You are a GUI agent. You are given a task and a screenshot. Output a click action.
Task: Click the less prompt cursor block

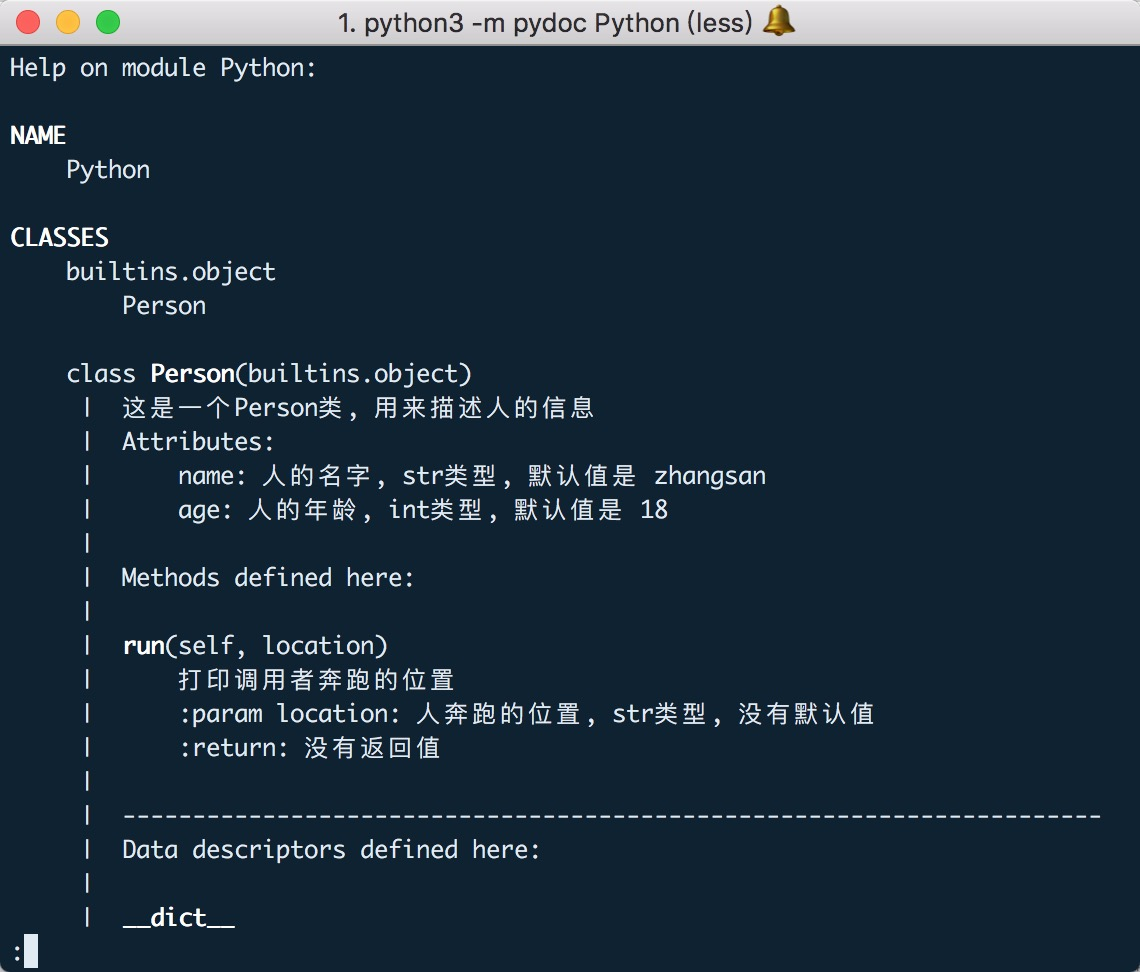31,952
